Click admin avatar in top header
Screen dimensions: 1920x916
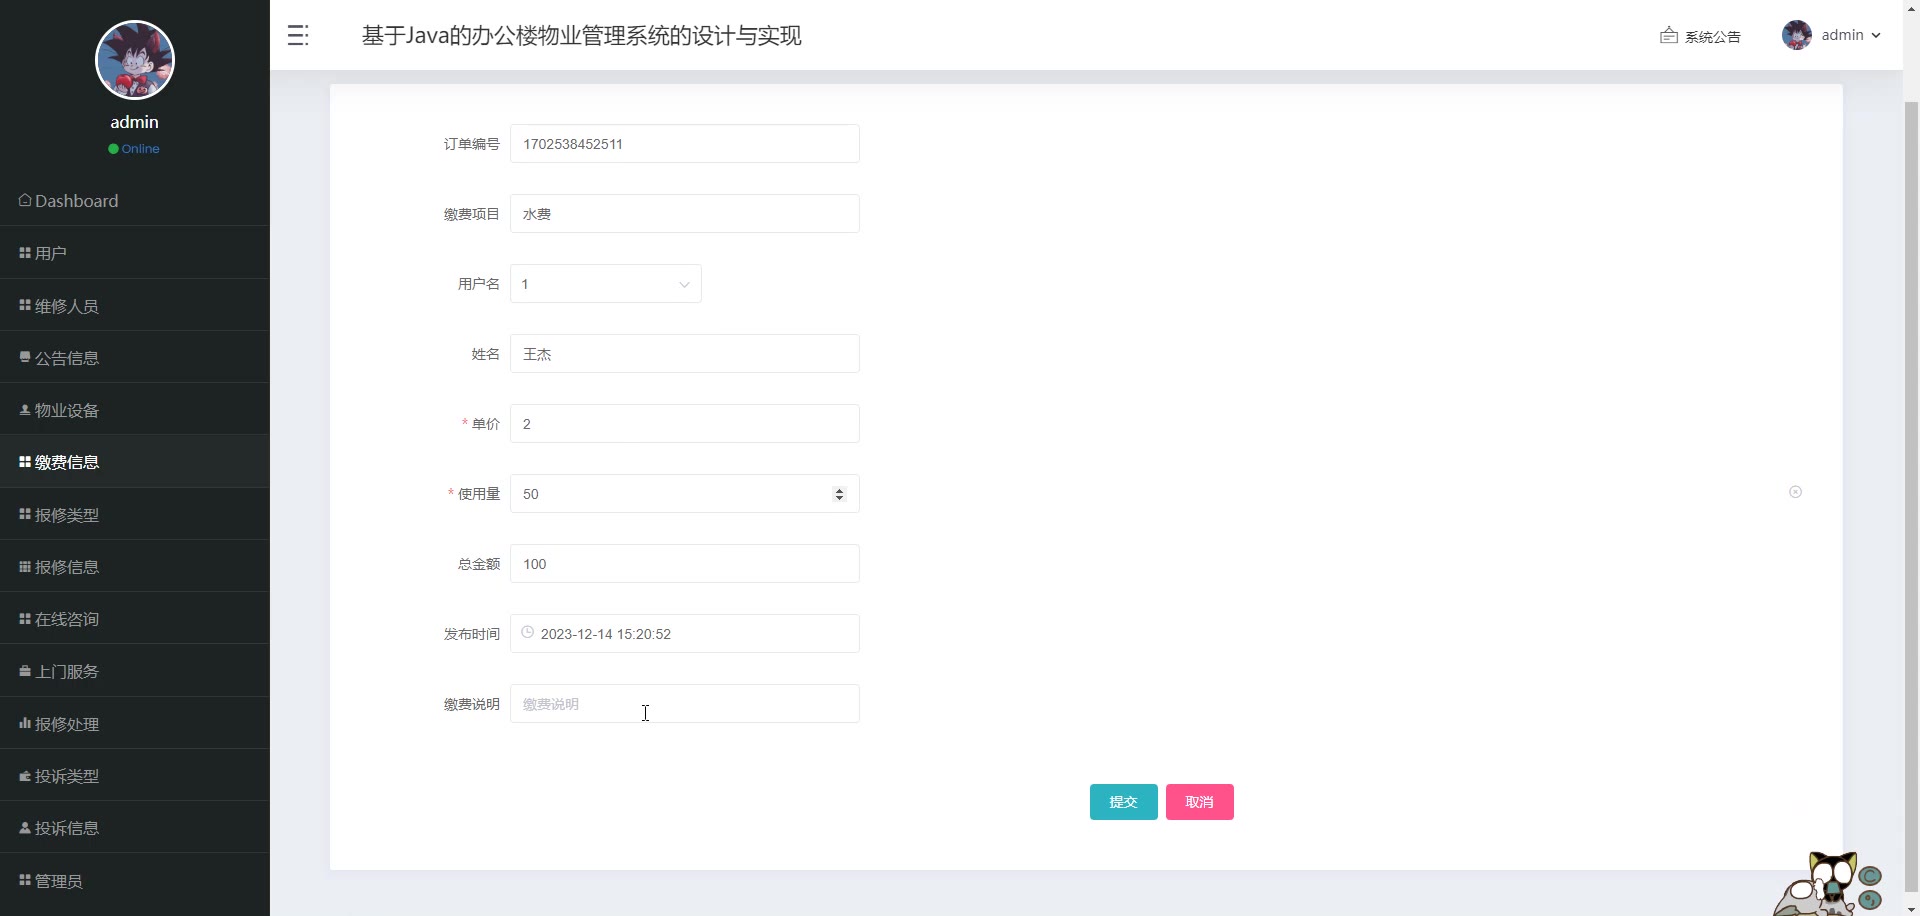(1797, 35)
